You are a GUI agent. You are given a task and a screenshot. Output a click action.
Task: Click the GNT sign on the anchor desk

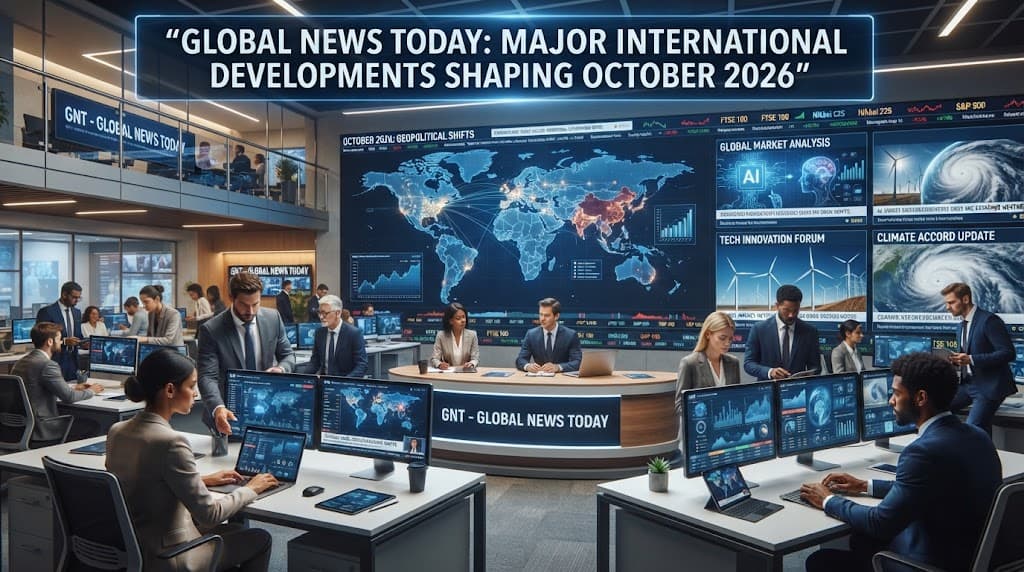pos(525,420)
